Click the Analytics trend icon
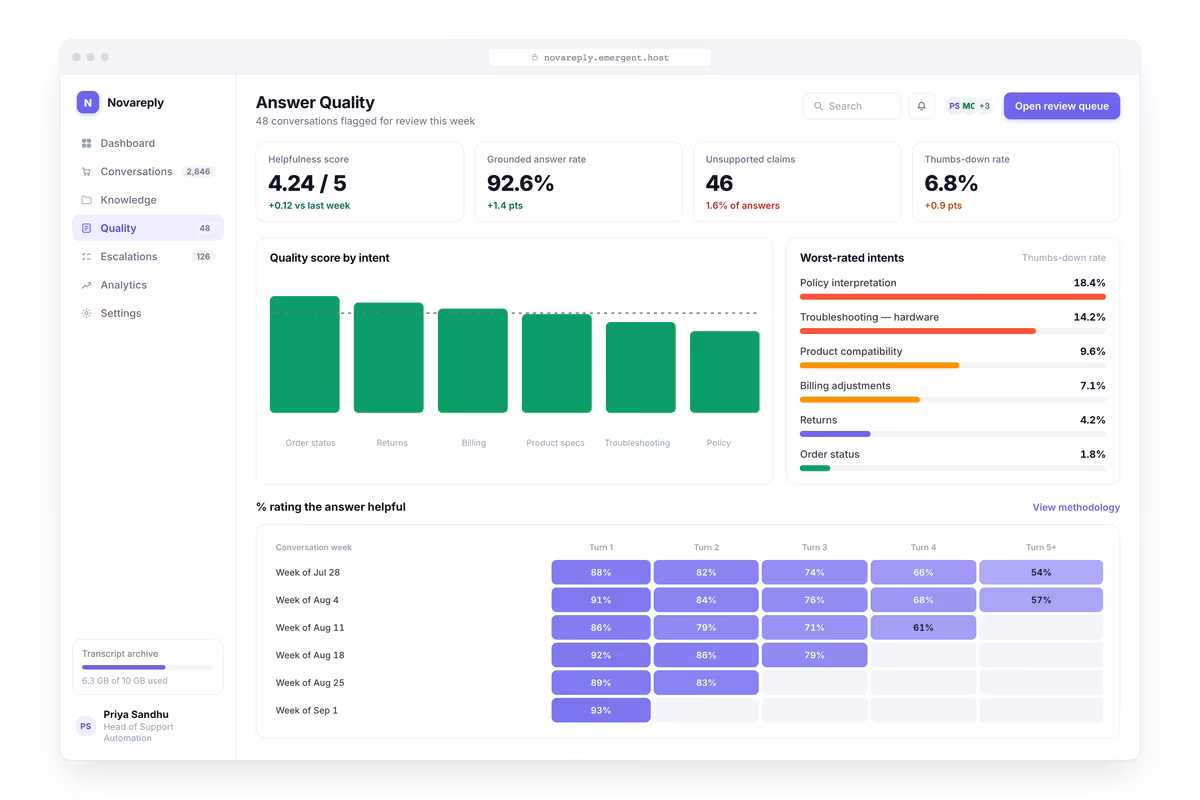 click(86, 285)
